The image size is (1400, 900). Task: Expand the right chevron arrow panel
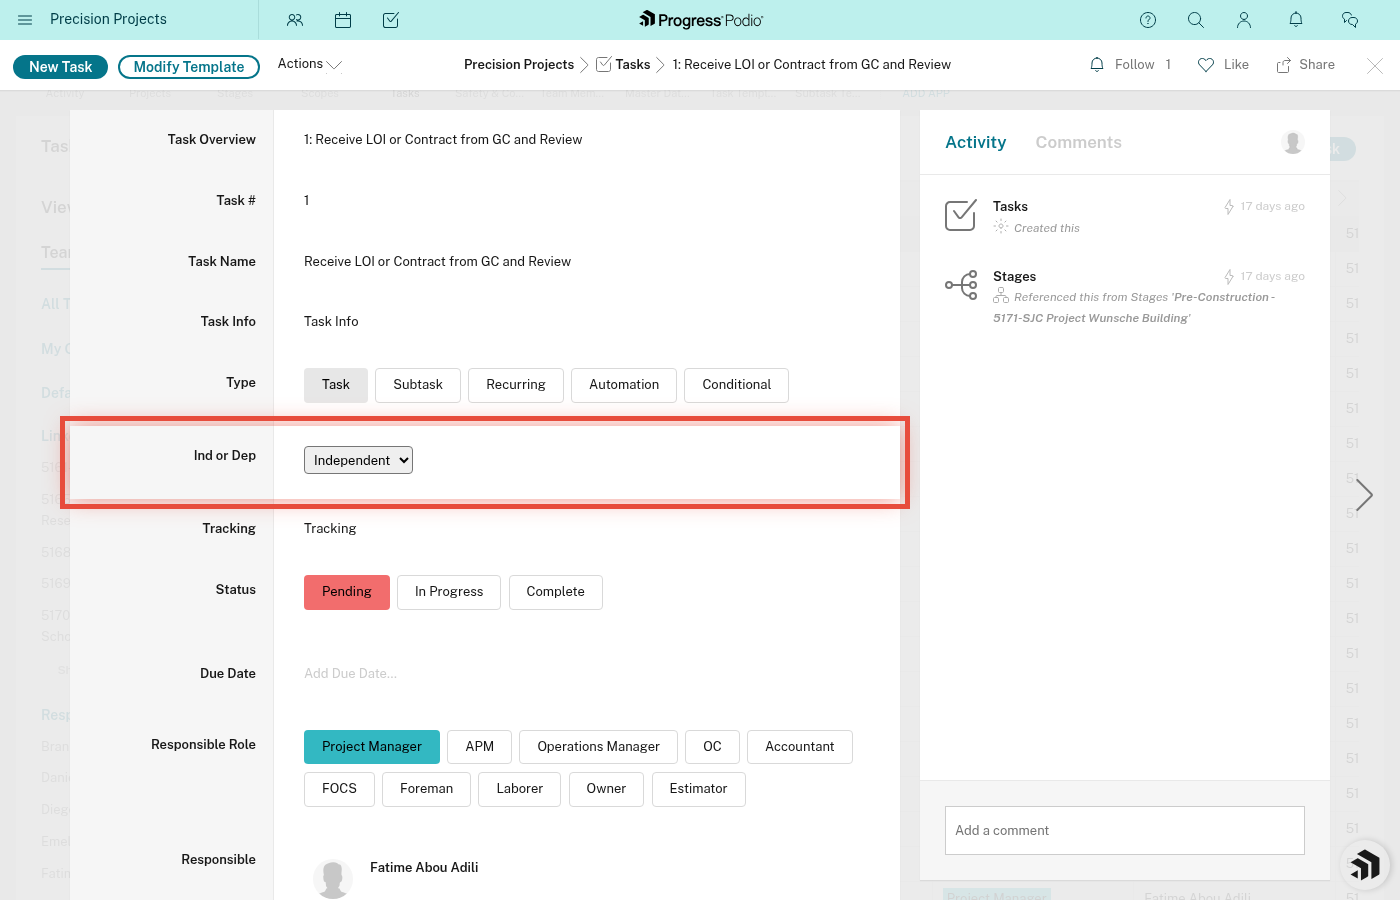(1364, 494)
